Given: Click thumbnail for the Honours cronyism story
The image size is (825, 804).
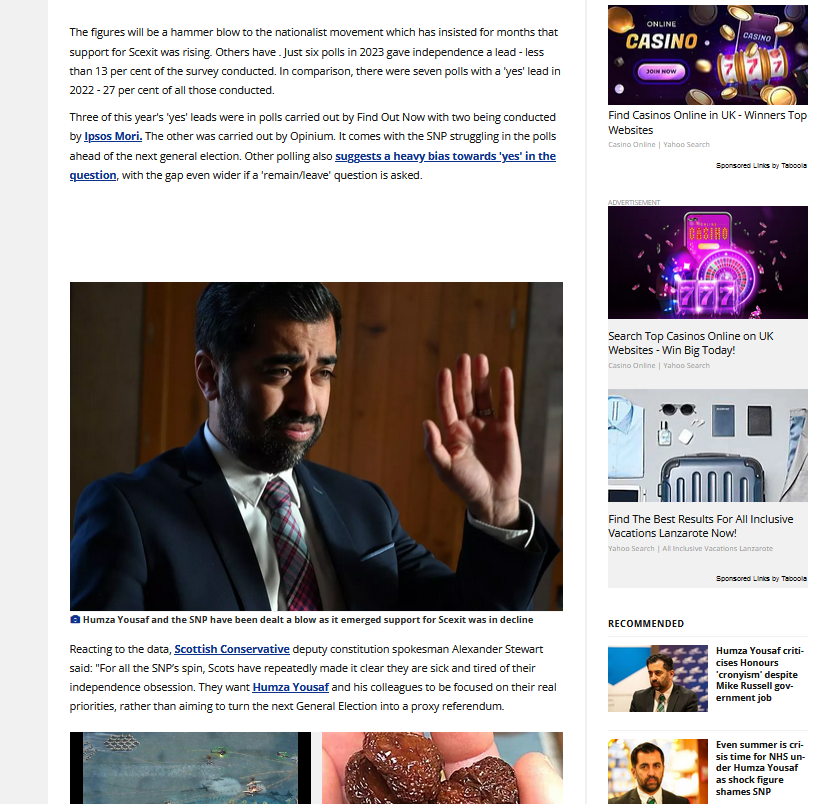Looking at the screenshot, I should click(x=658, y=679).
